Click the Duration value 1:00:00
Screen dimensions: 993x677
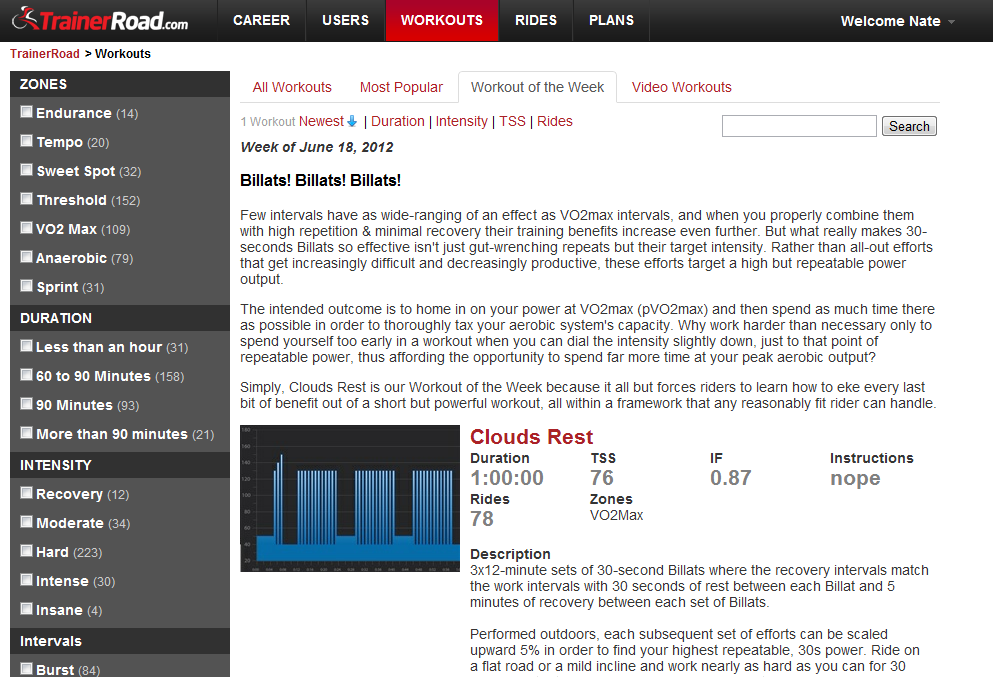point(507,478)
